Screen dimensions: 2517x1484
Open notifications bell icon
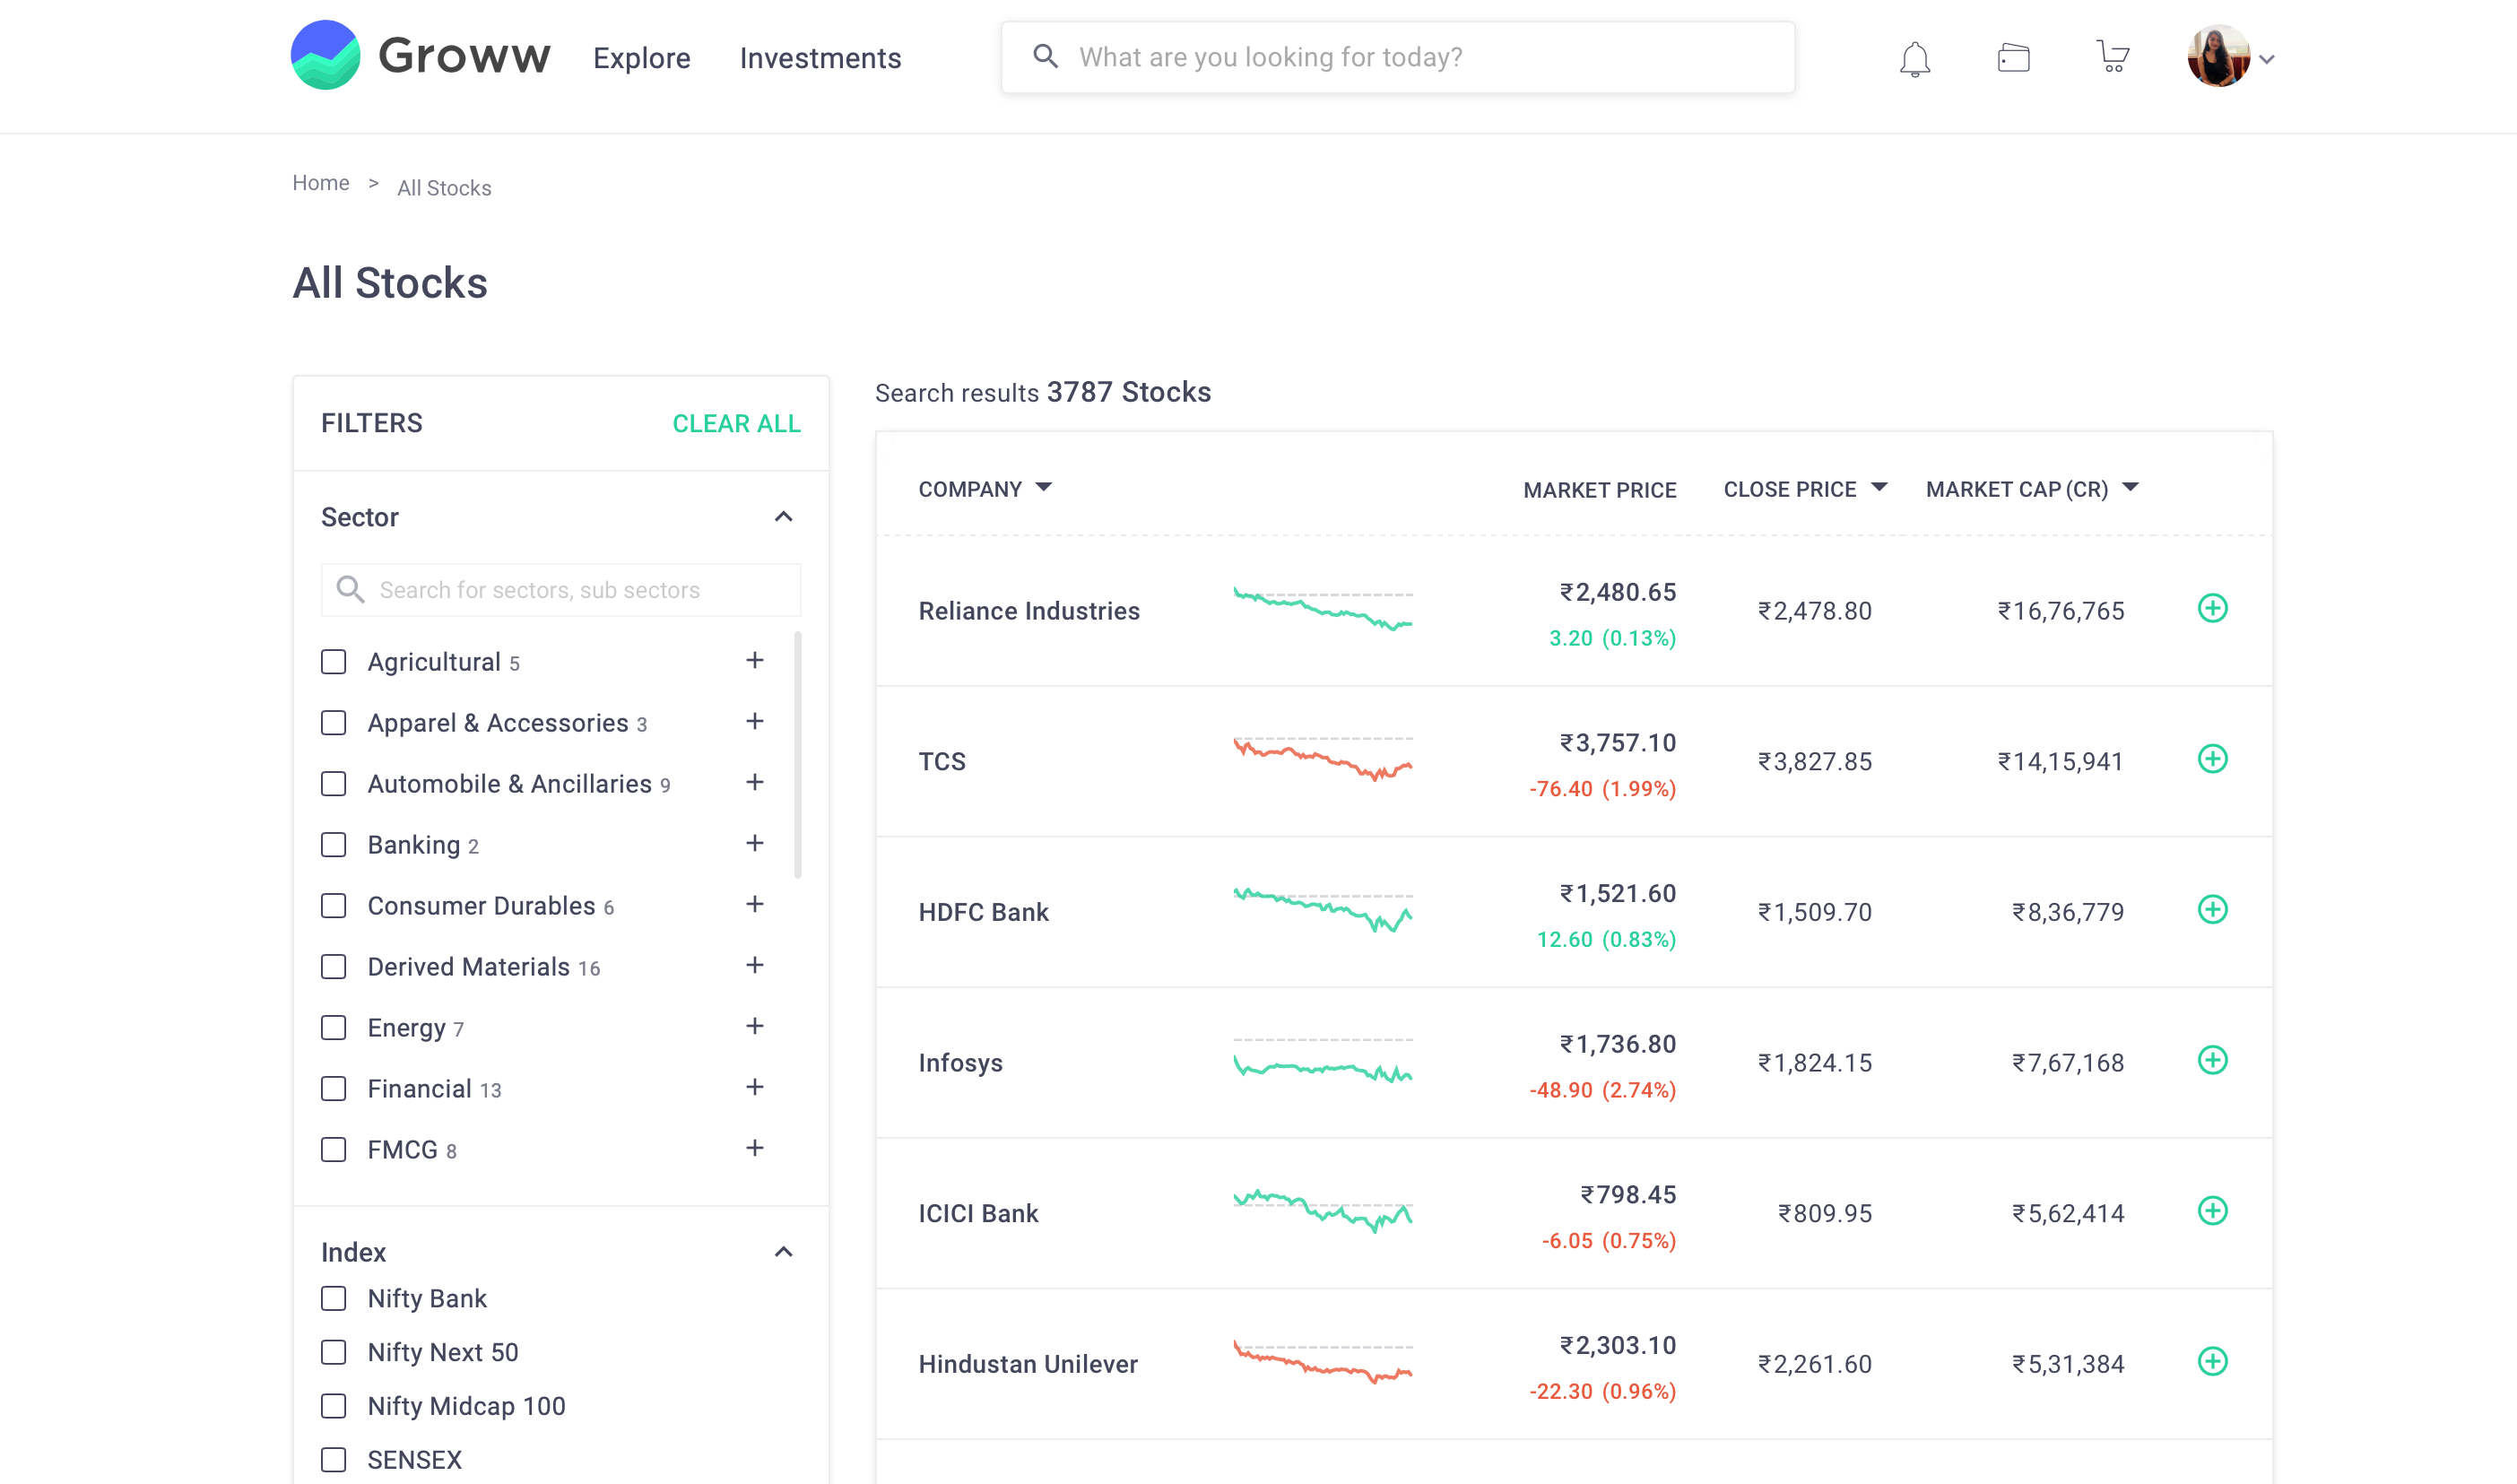[1914, 58]
